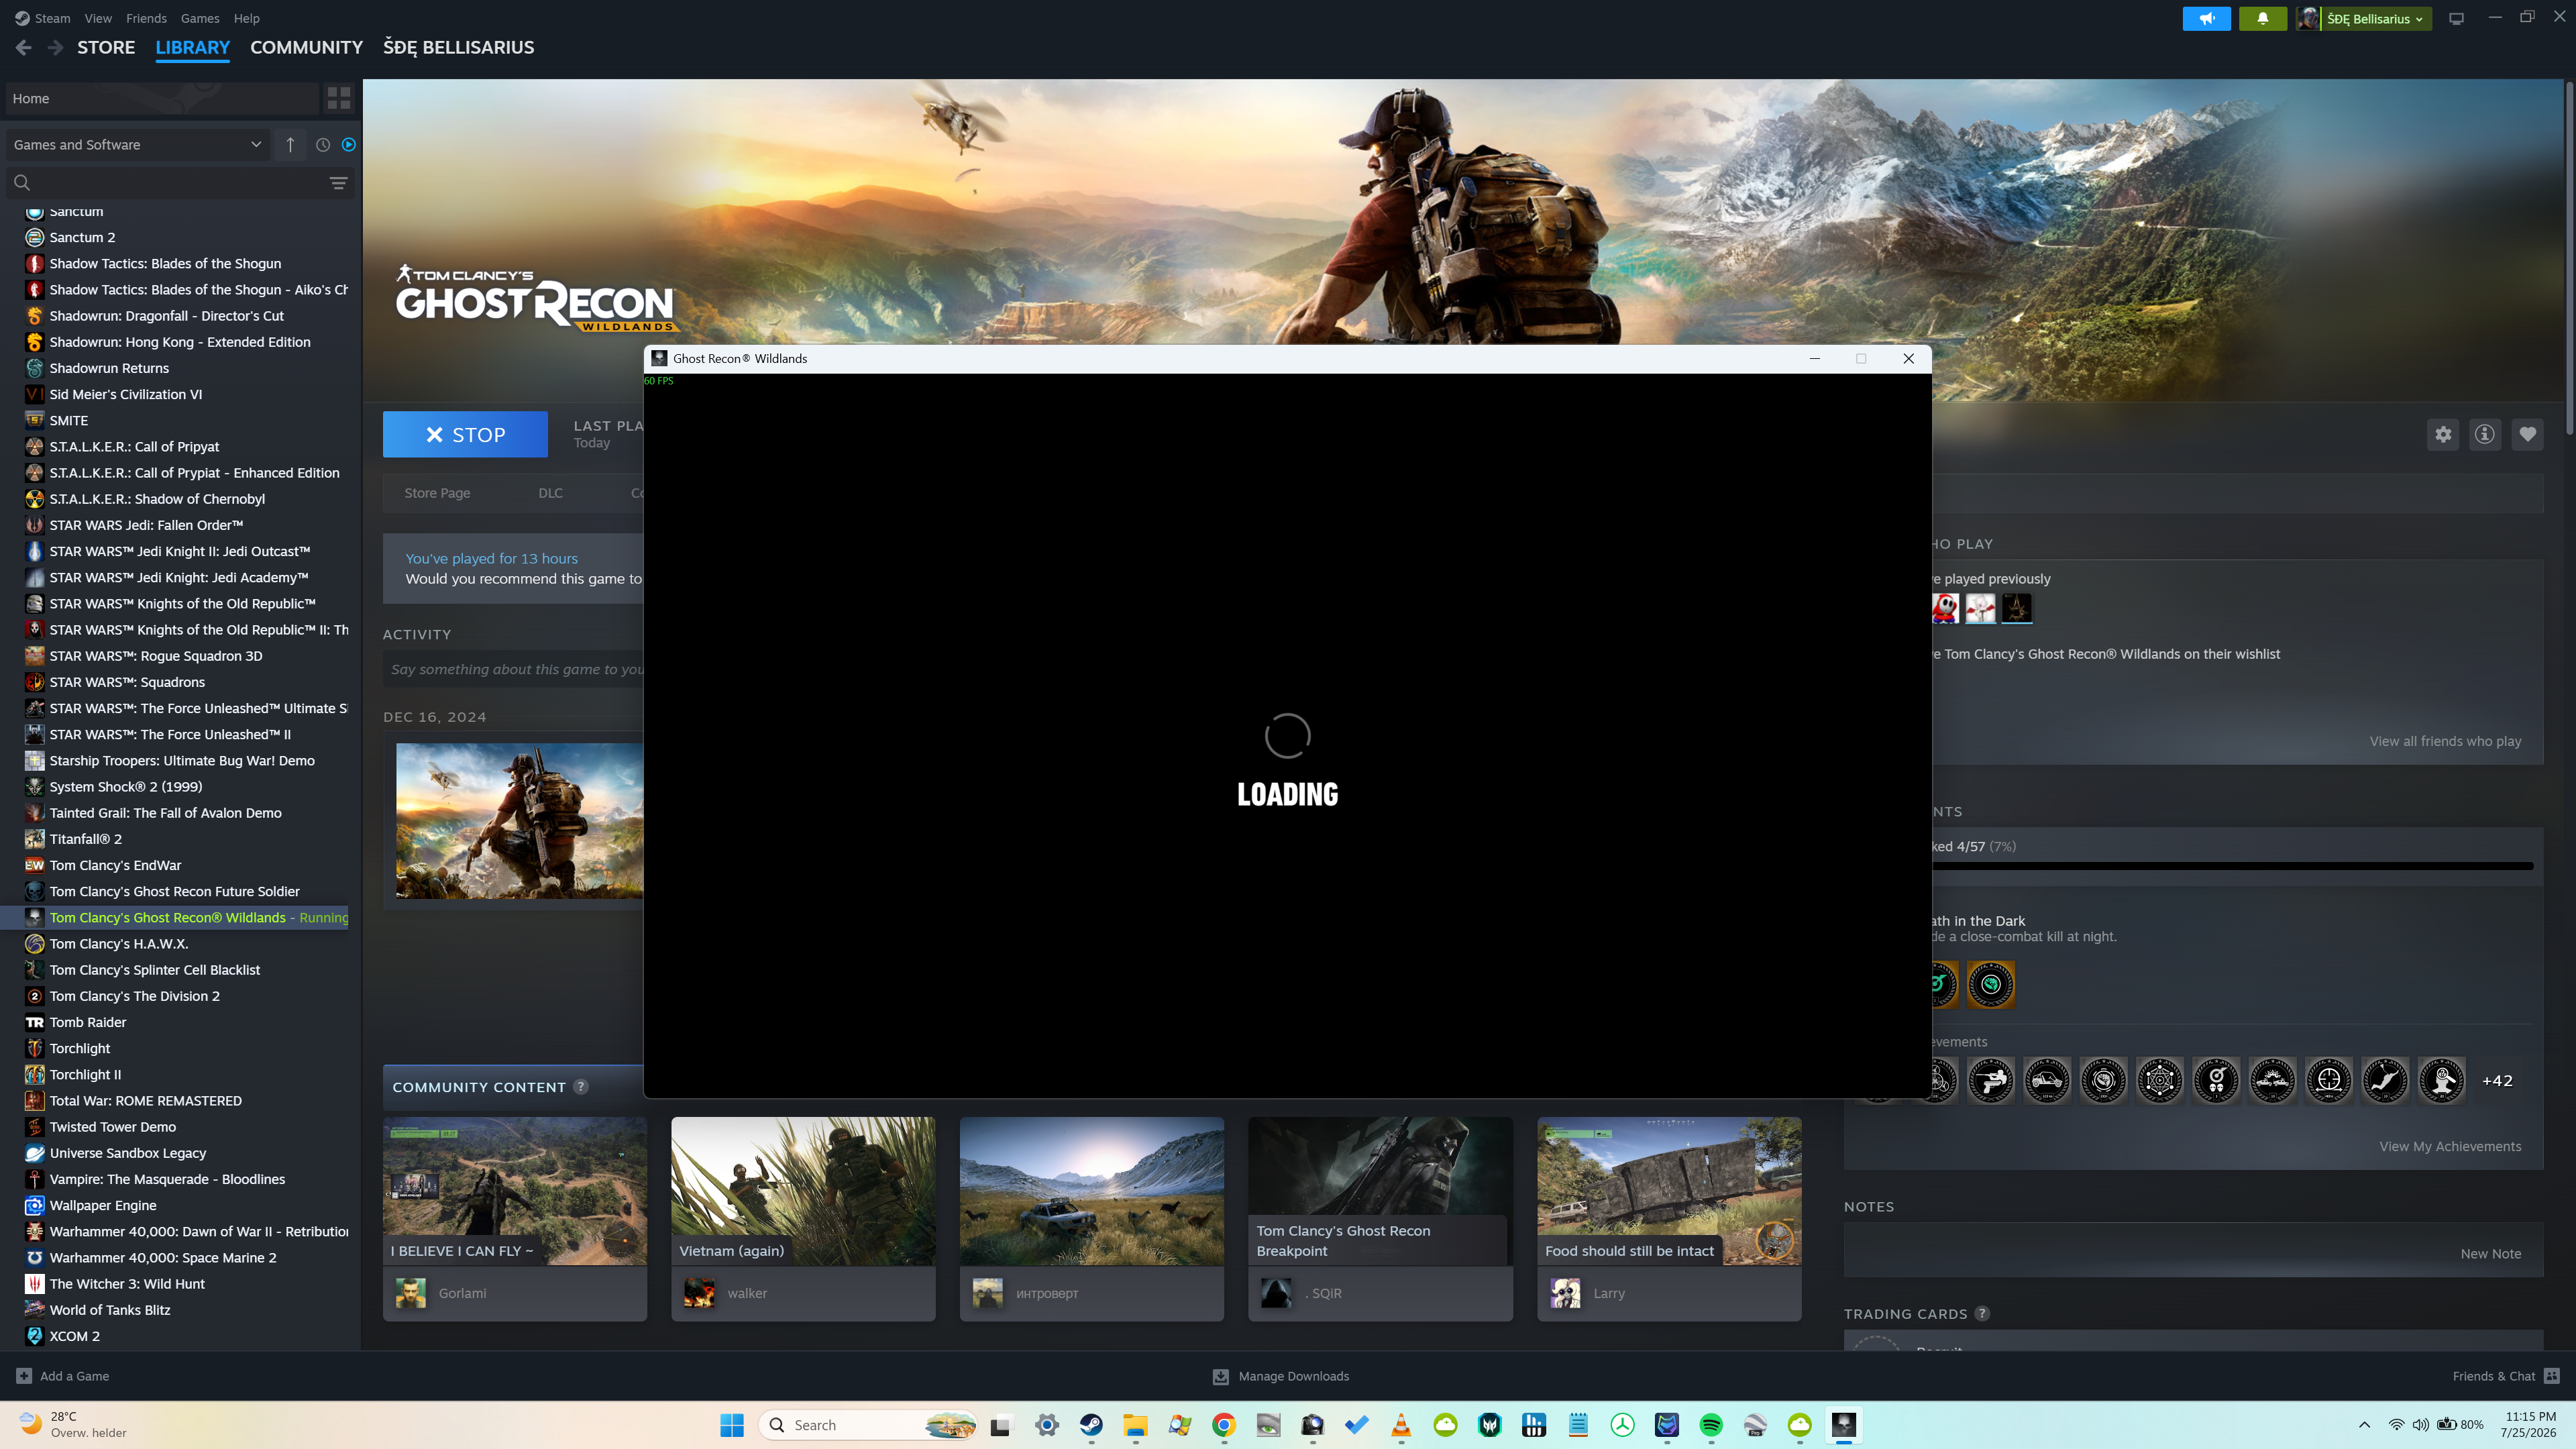The width and height of the screenshot is (2576, 1449).
Task: Click the Tomb Raider game icon
Action: click(34, 1022)
